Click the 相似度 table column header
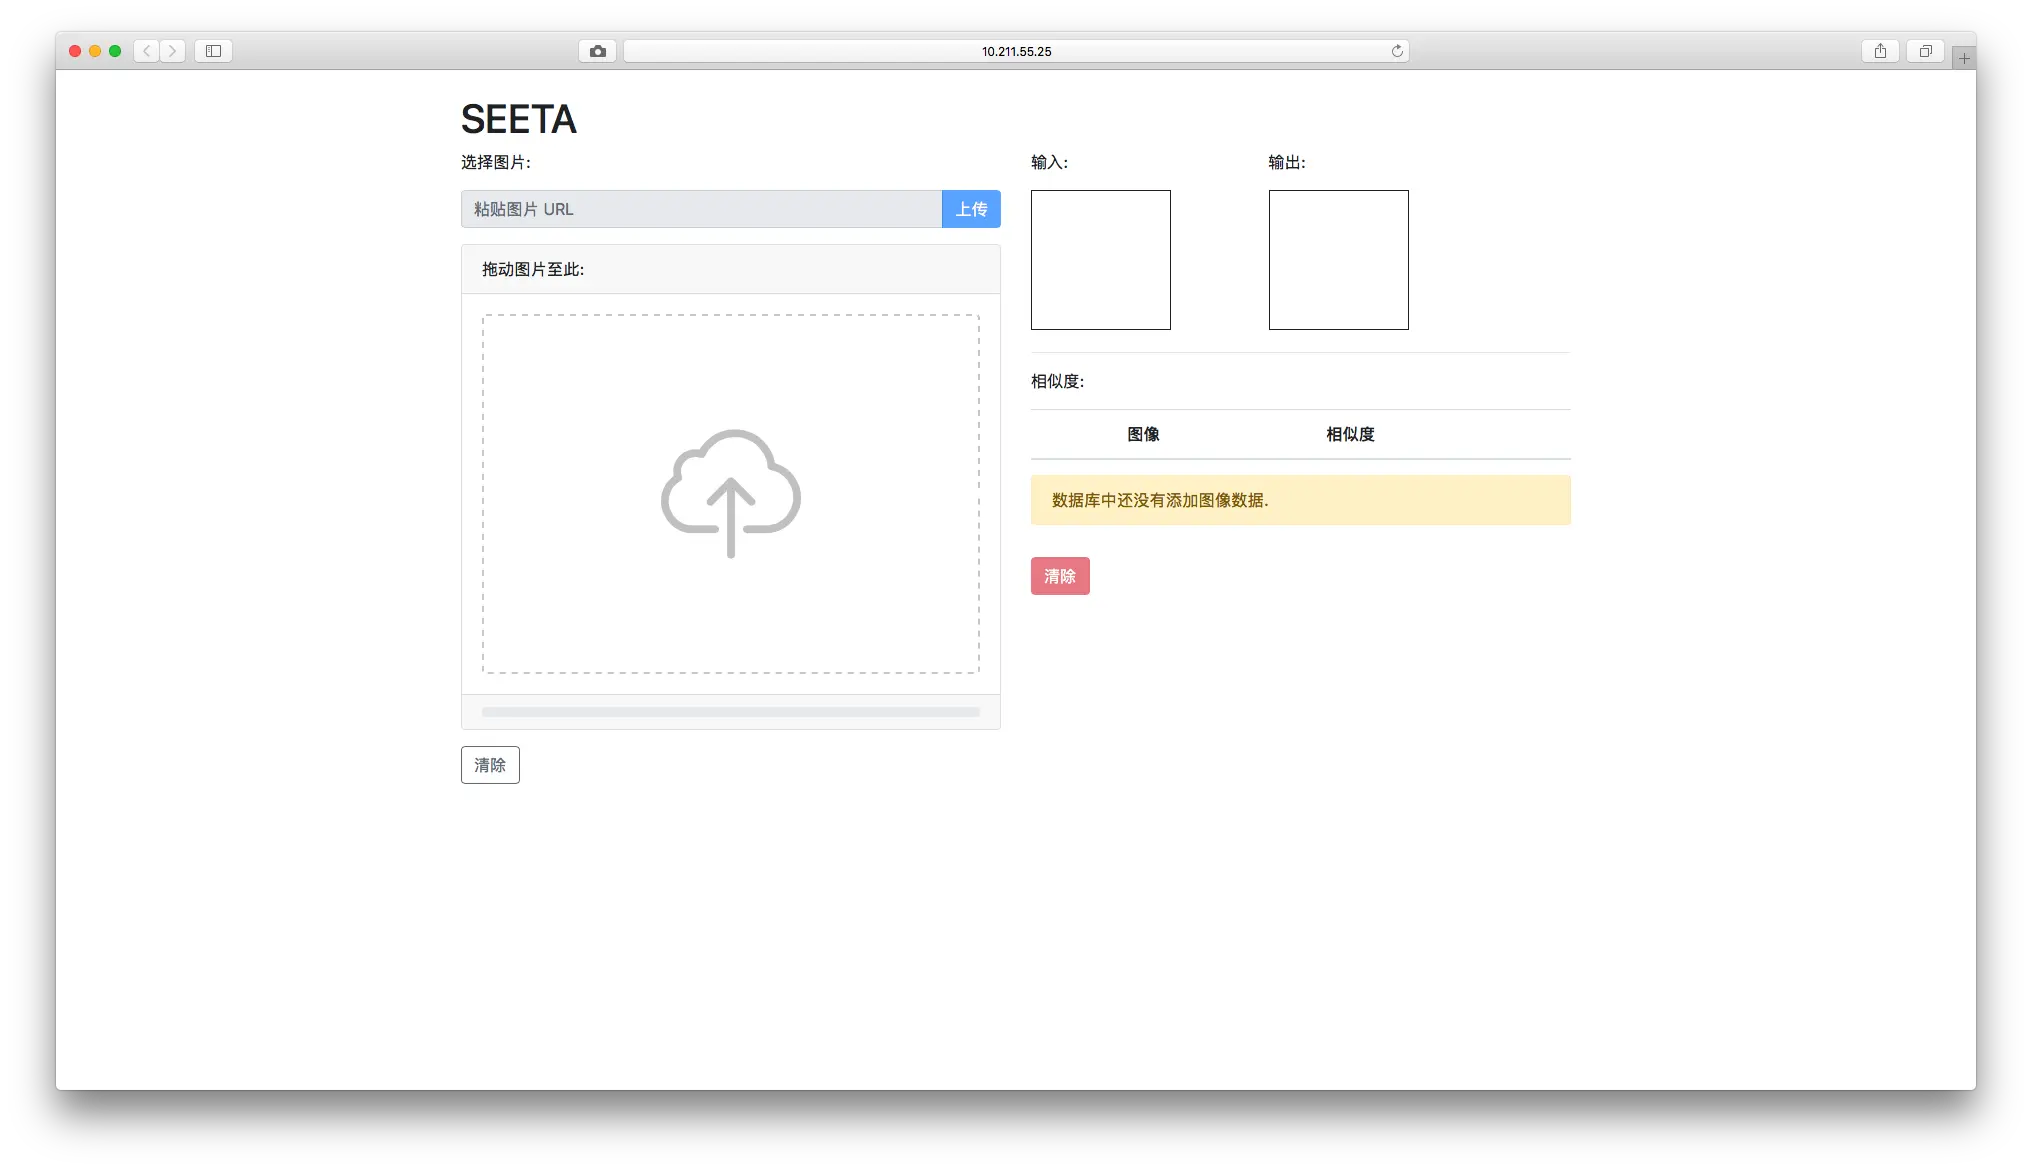2032x1170 pixels. pos(1349,434)
